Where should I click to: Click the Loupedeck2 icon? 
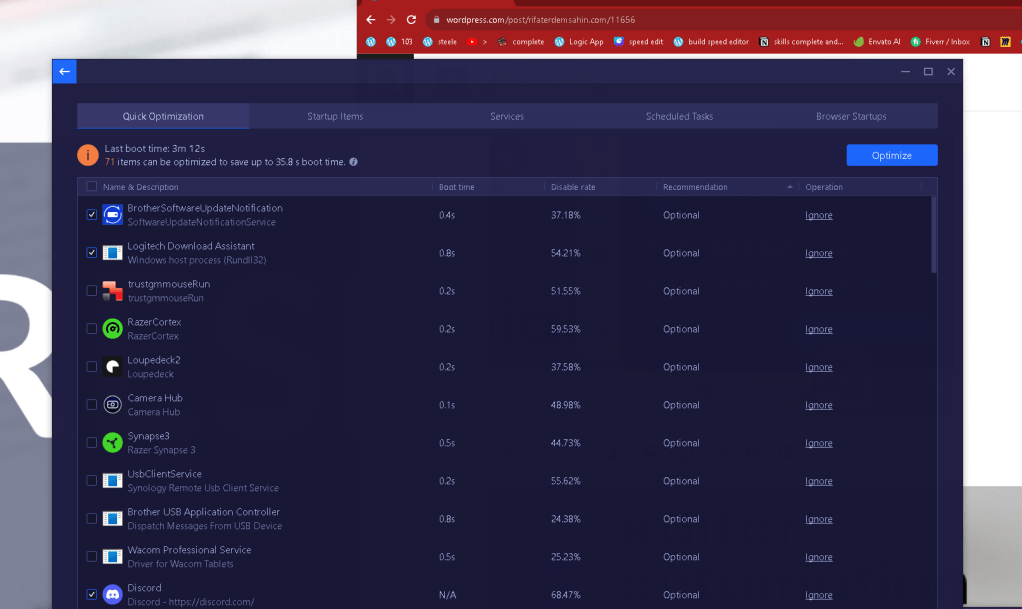112,366
